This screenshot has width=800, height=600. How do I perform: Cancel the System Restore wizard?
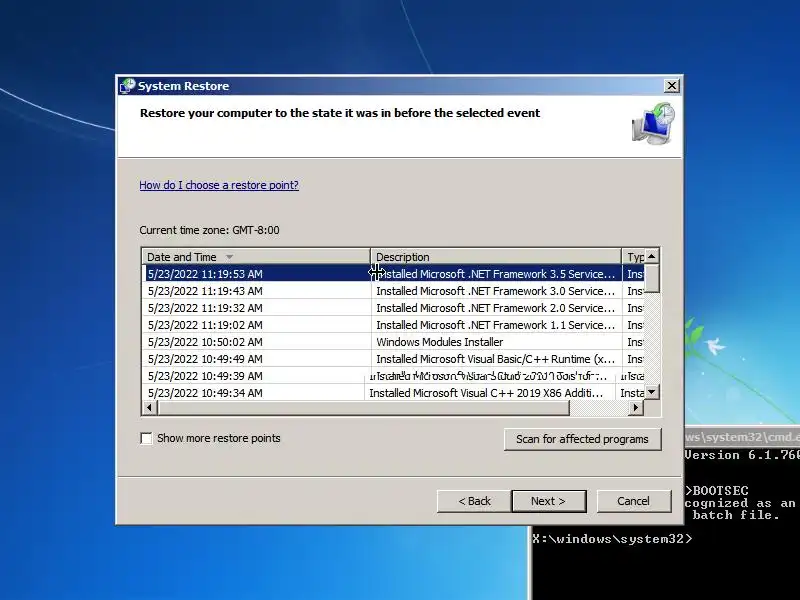point(634,501)
